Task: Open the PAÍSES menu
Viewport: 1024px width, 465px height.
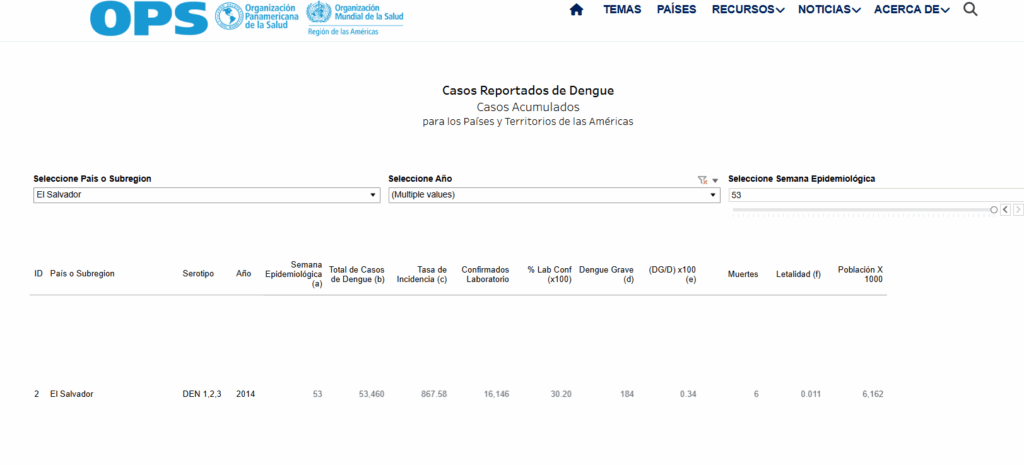Action: (x=677, y=10)
